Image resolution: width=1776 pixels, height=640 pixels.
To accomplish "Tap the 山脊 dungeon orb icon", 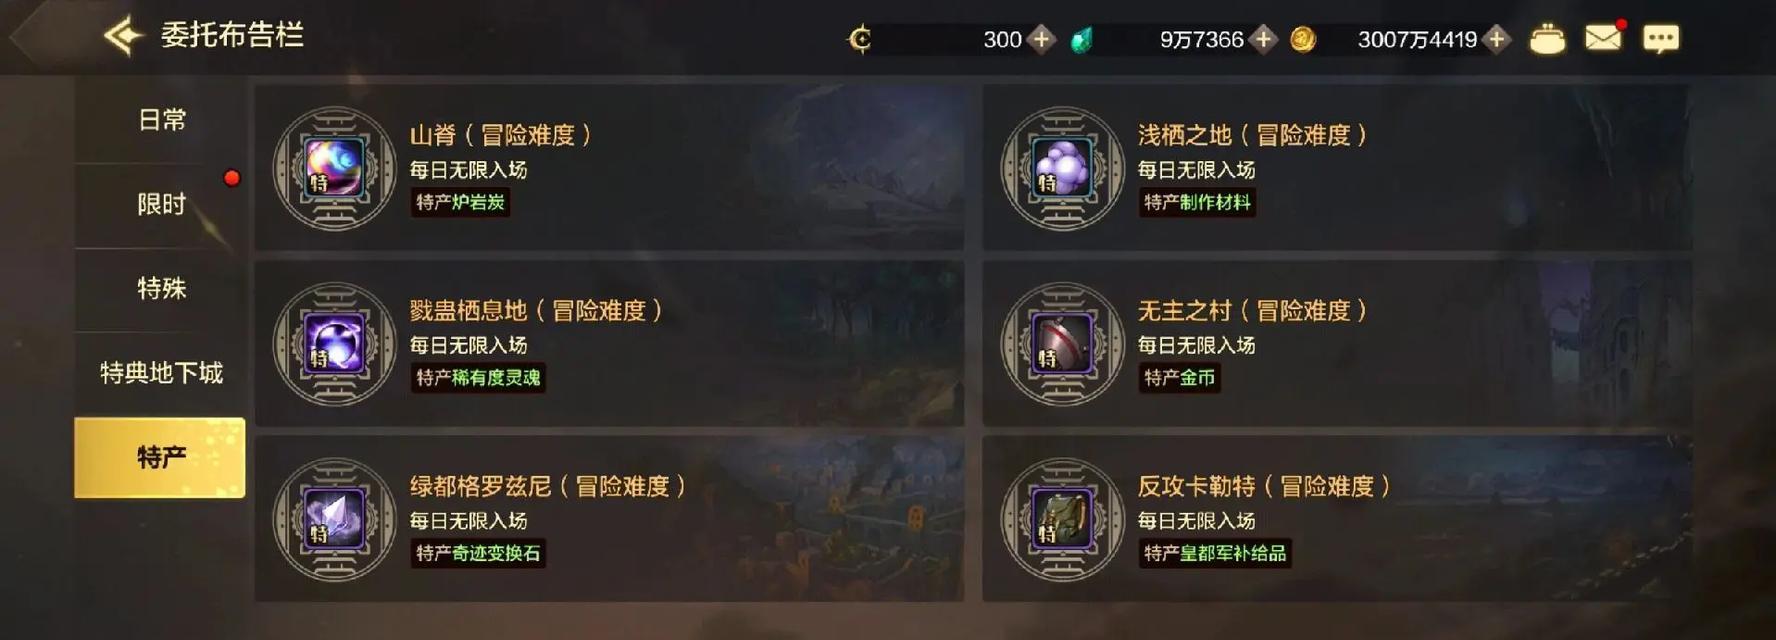I will (x=335, y=168).
